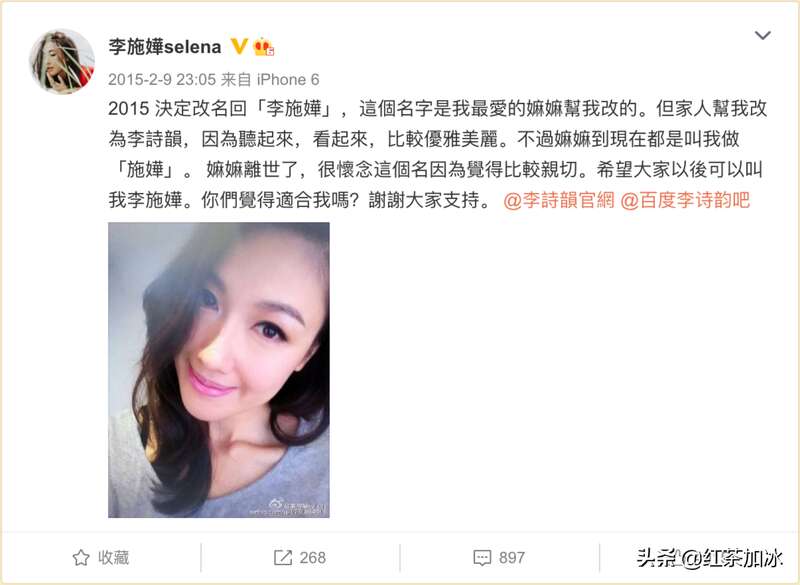Click the Weibo watermark inside the photo
800x585 pixels.
click(x=288, y=506)
